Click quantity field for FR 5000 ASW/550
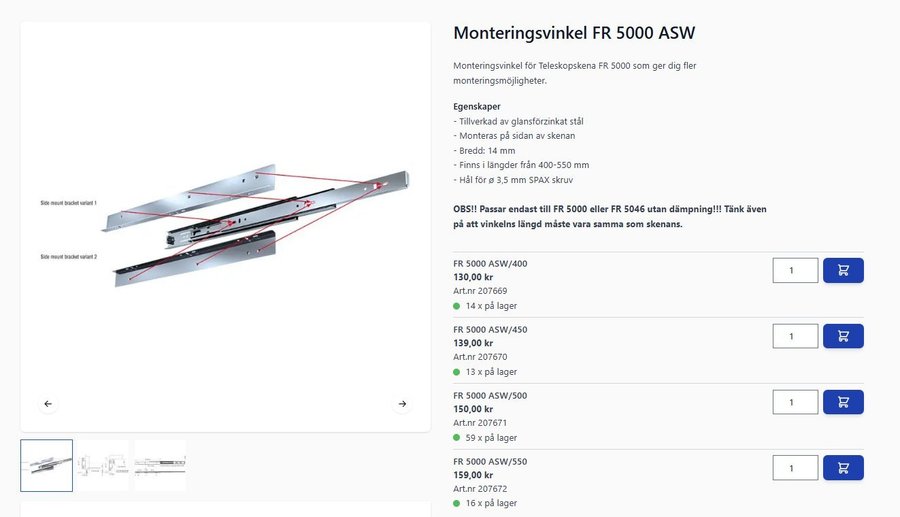 click(795, 468)
